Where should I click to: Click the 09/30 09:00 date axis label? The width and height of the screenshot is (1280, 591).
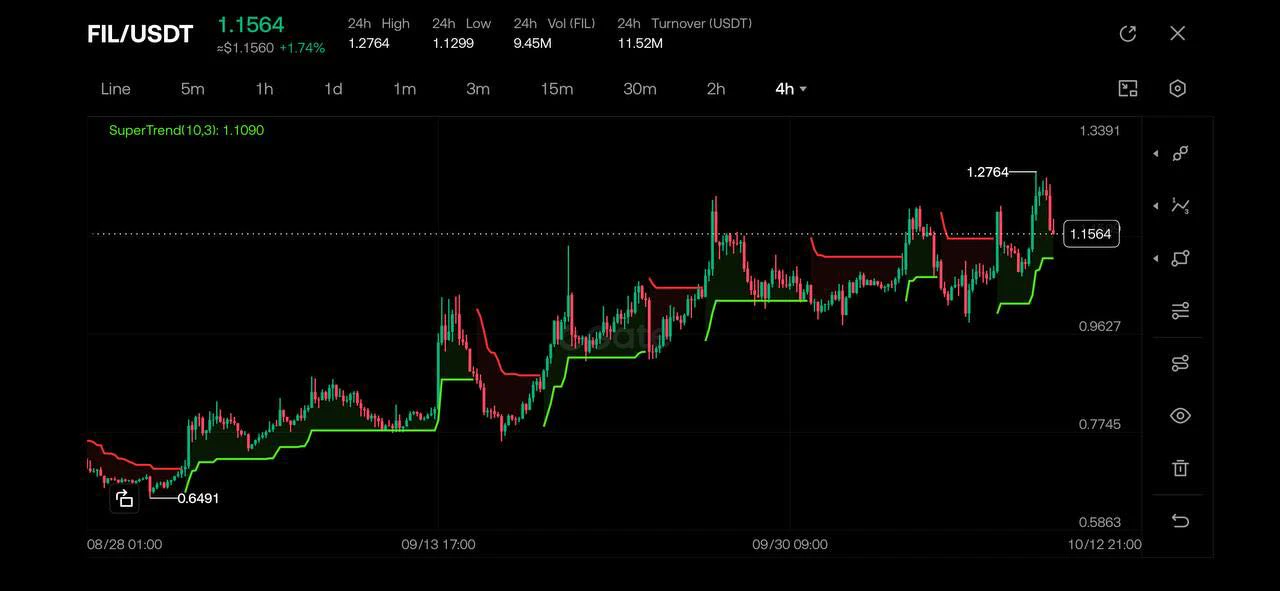[x=790, y=545]
